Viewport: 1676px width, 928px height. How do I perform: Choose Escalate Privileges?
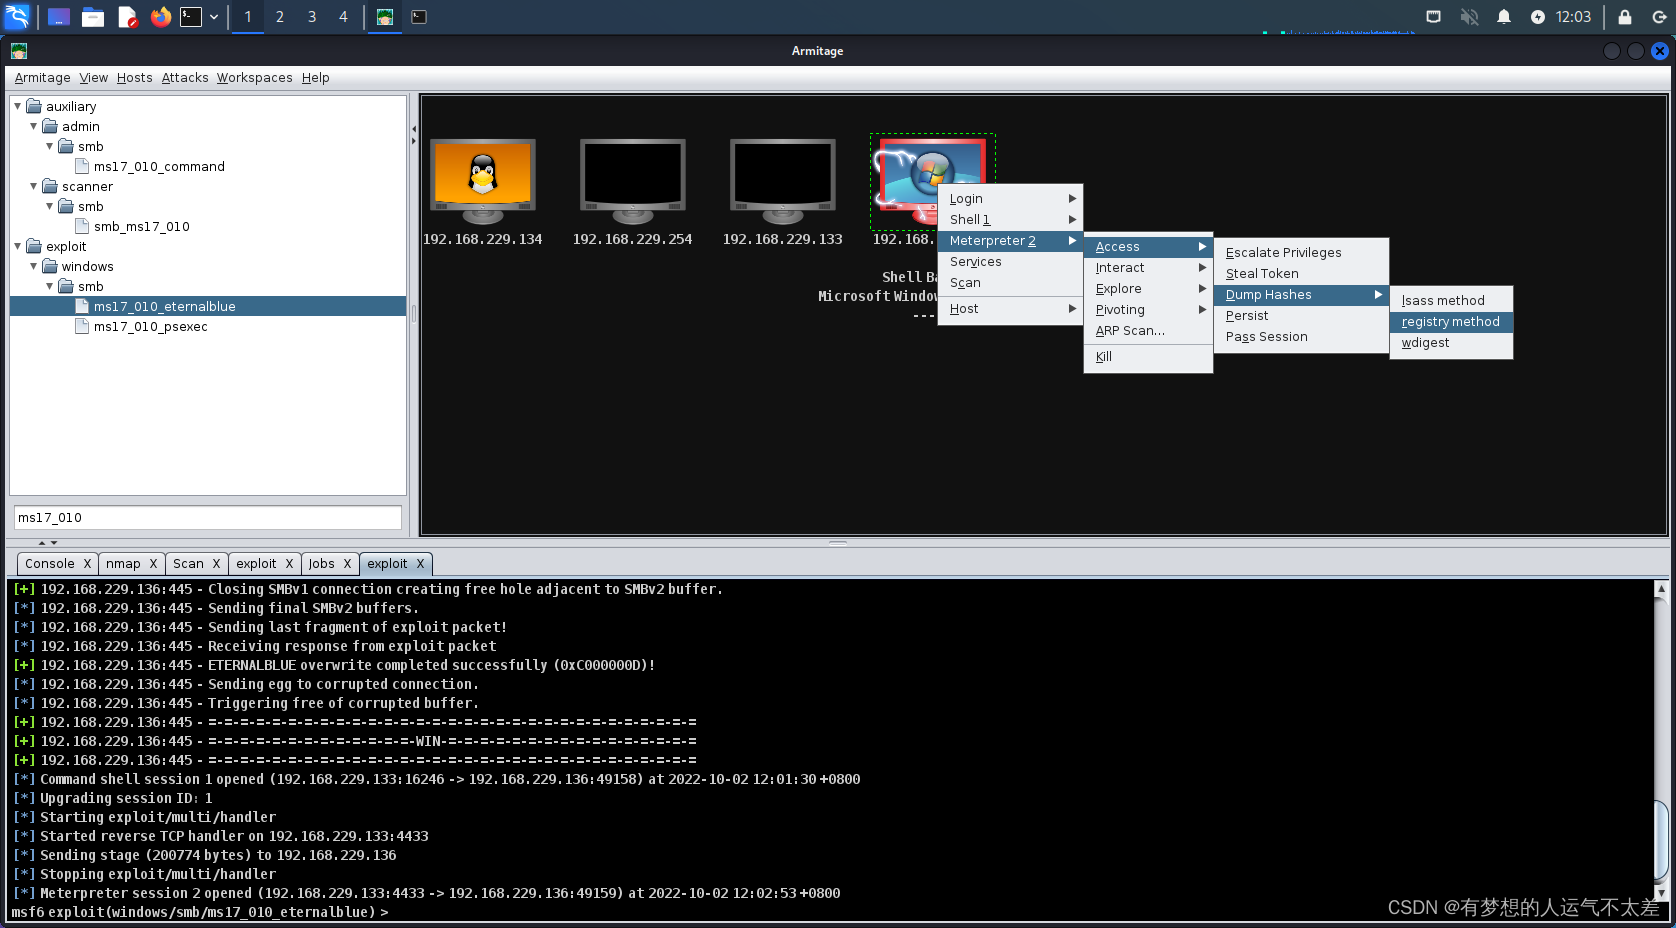1301,253
